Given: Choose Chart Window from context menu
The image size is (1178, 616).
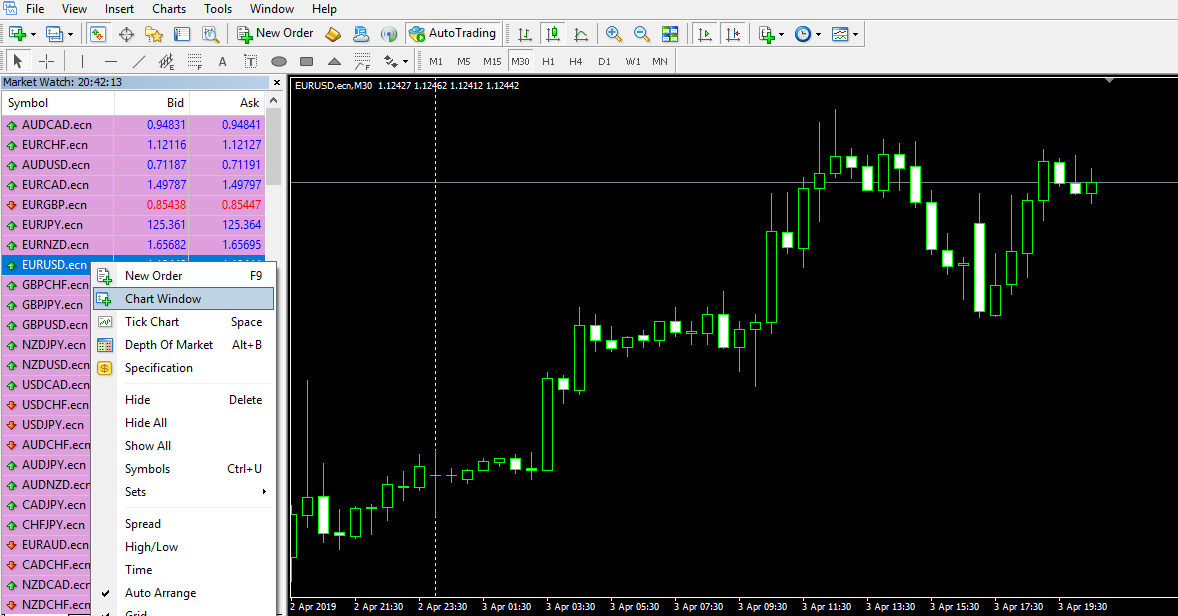Looking at the screenshot, I should [183, 299].
